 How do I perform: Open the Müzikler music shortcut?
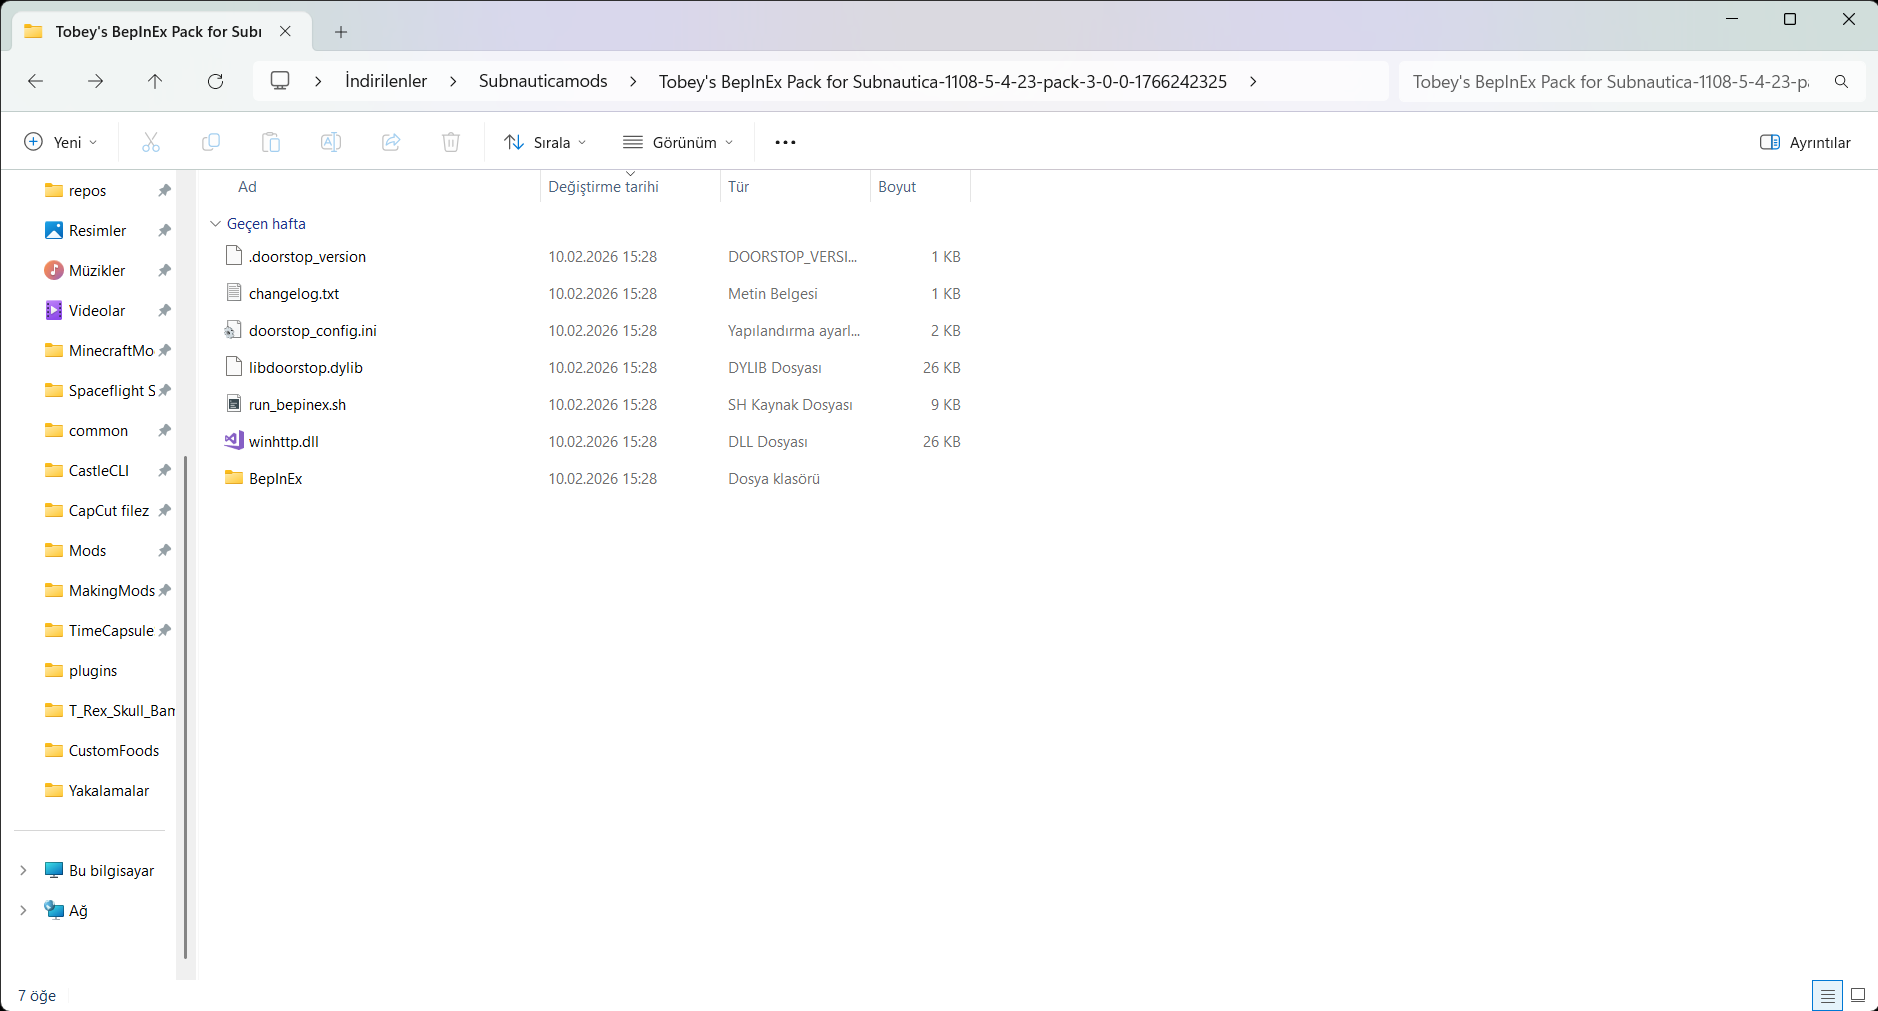pos(85,271)
